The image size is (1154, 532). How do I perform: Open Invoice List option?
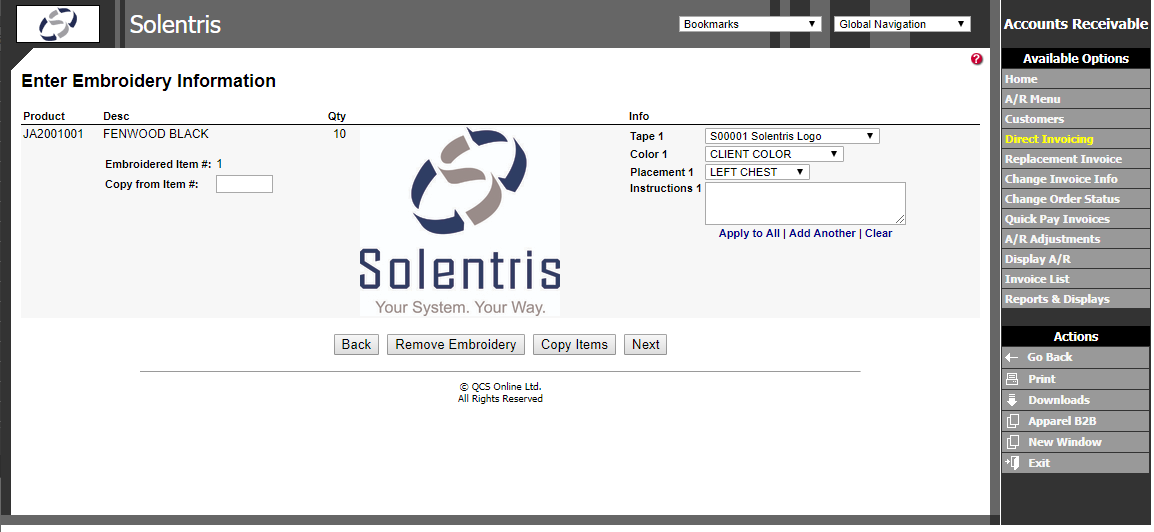(1075, 279)
